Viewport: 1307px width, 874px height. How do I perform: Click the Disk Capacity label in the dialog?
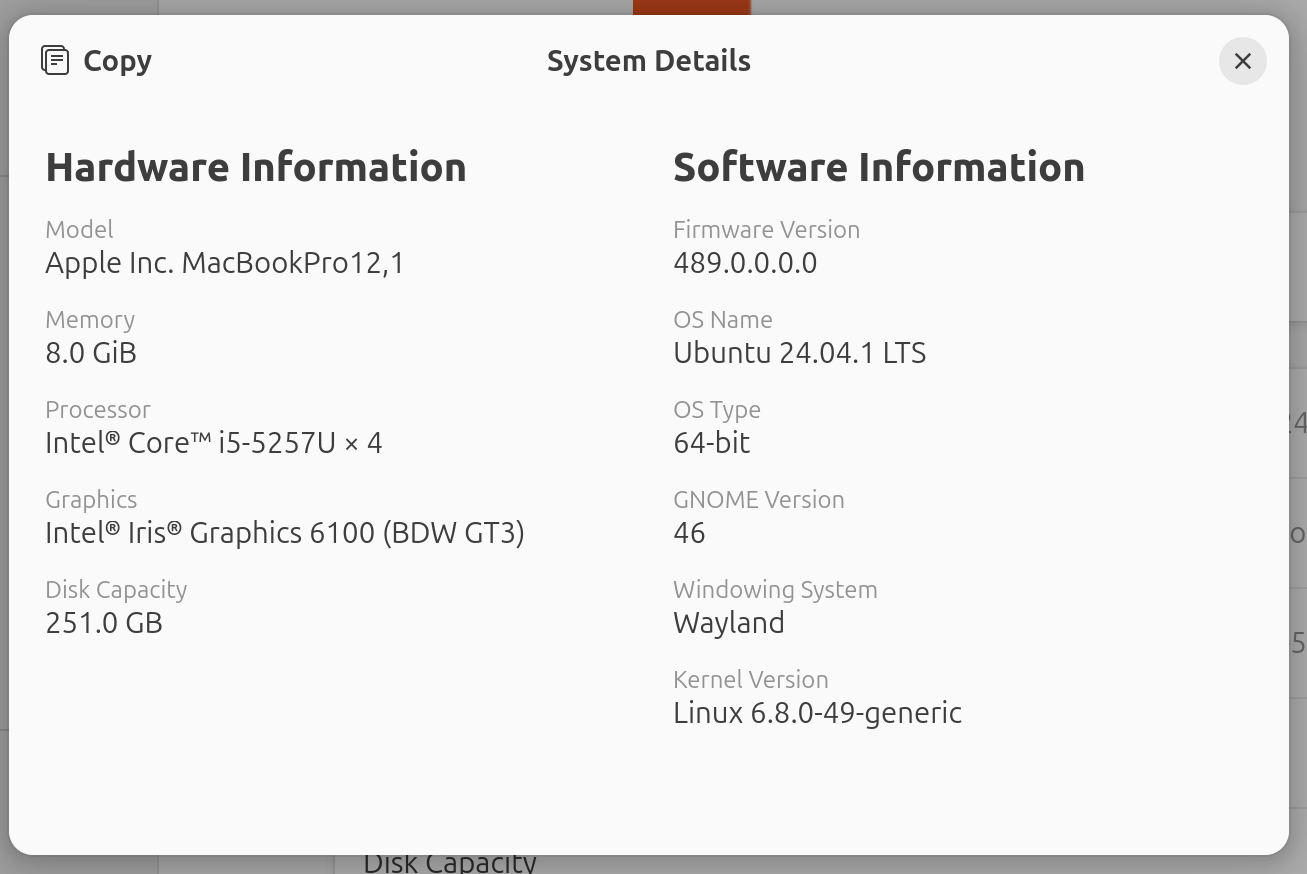pos(116,590)
